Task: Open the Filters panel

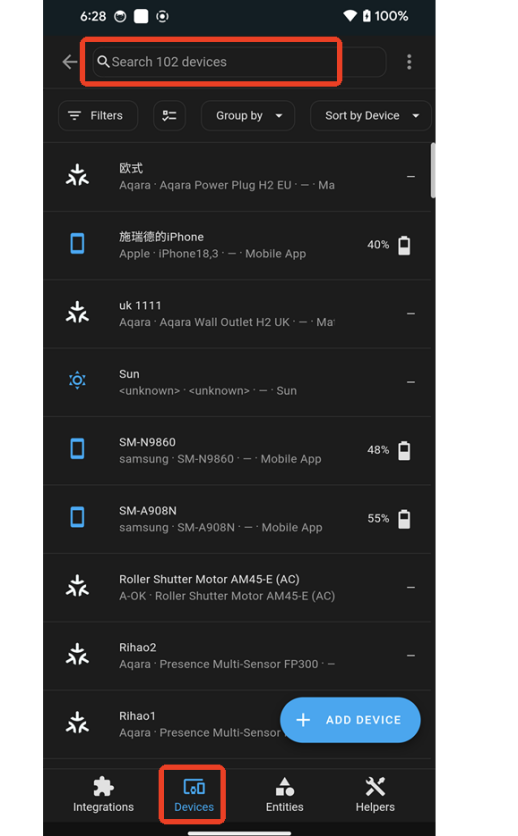Action: tap(98, 116)
